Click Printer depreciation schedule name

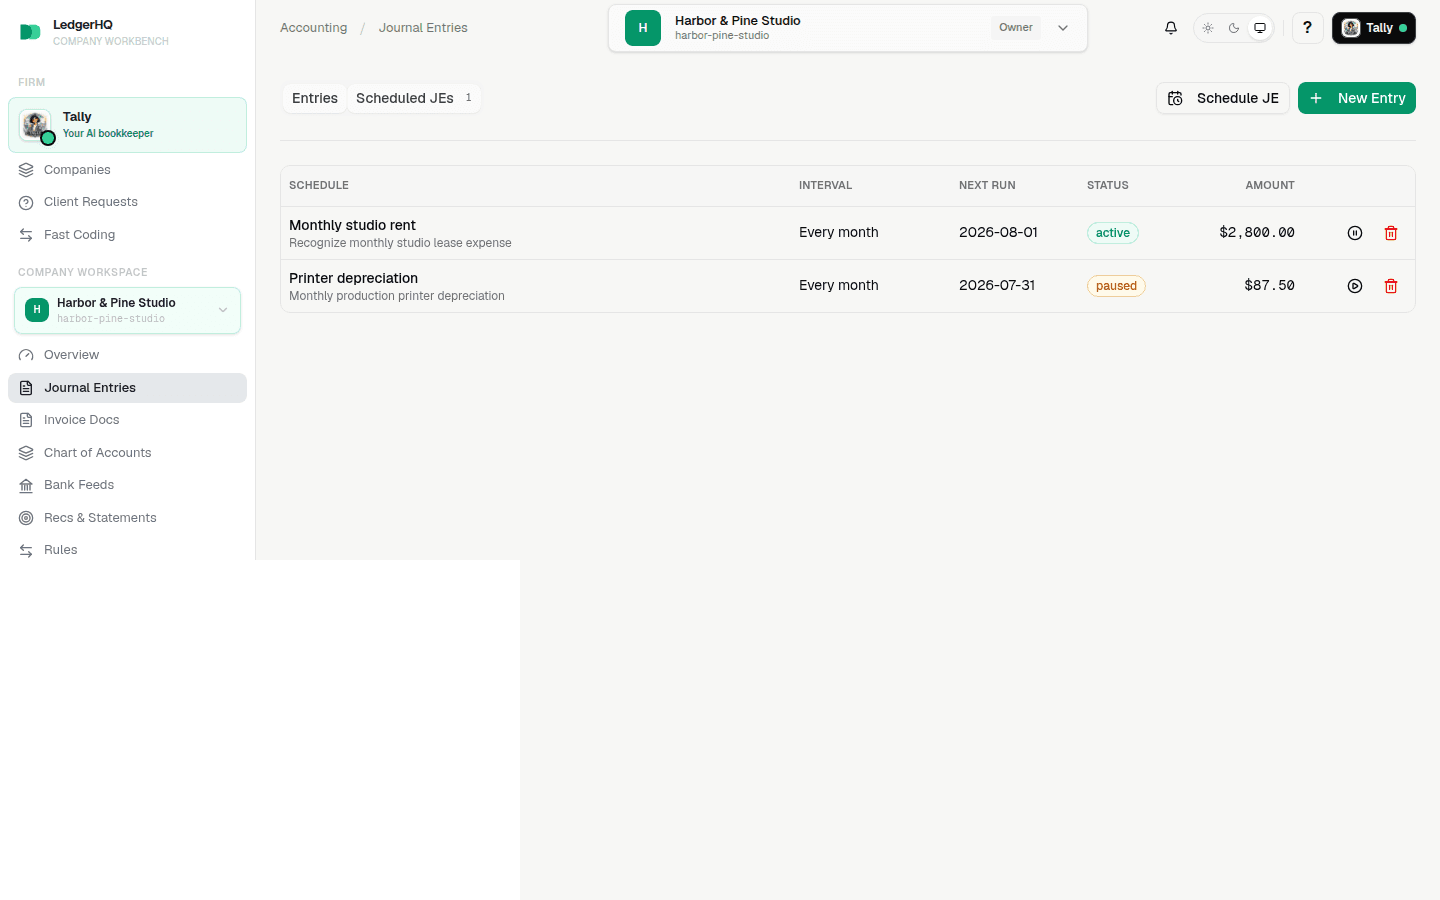coord(353,278)
